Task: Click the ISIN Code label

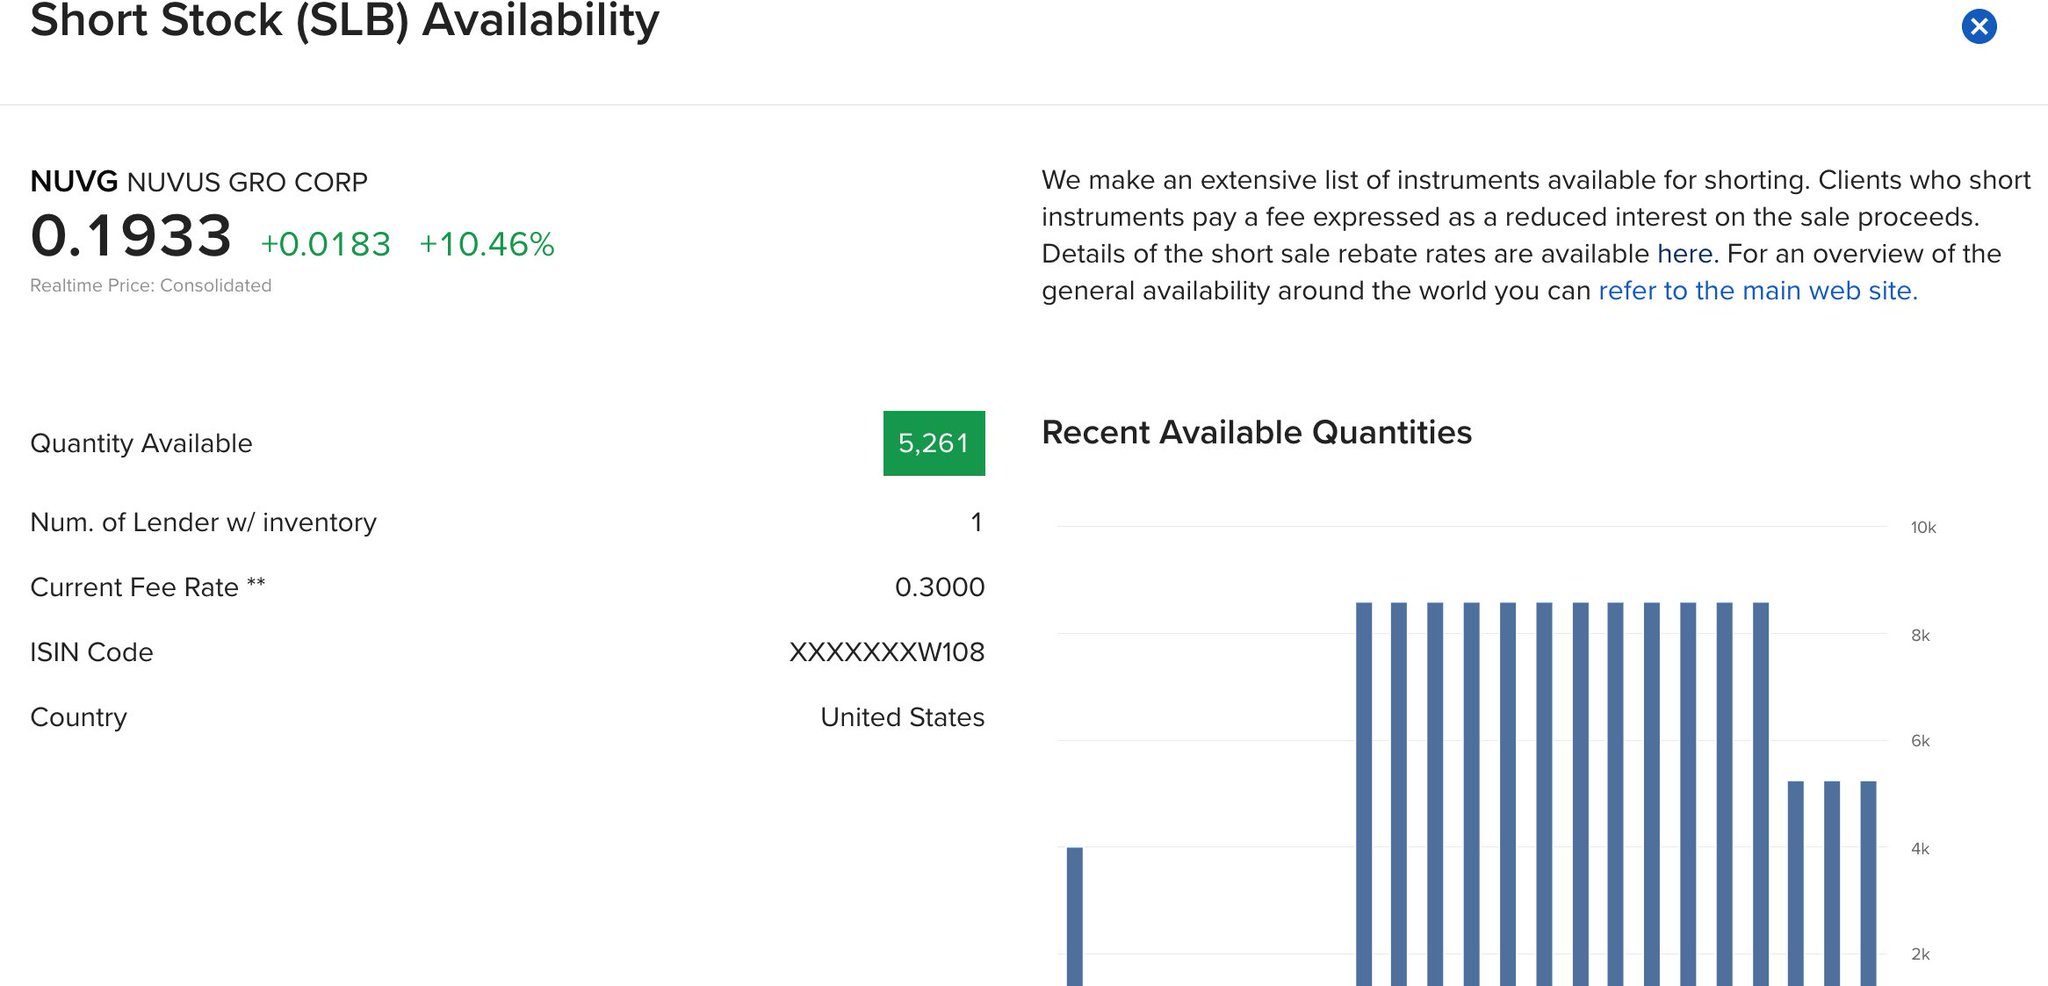Action: tap(91, 652)
